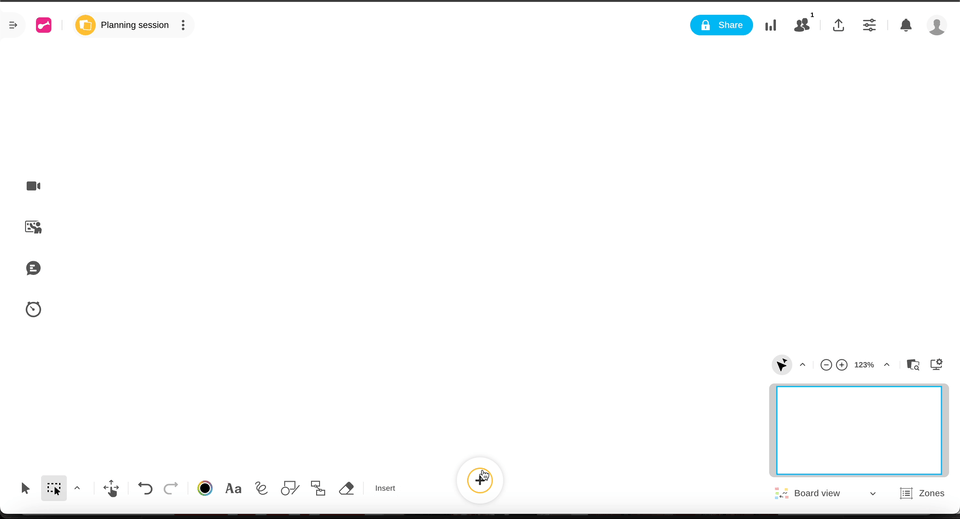Click the round plus add button
This screenshot has height=519, width=960.
[480, 480]
